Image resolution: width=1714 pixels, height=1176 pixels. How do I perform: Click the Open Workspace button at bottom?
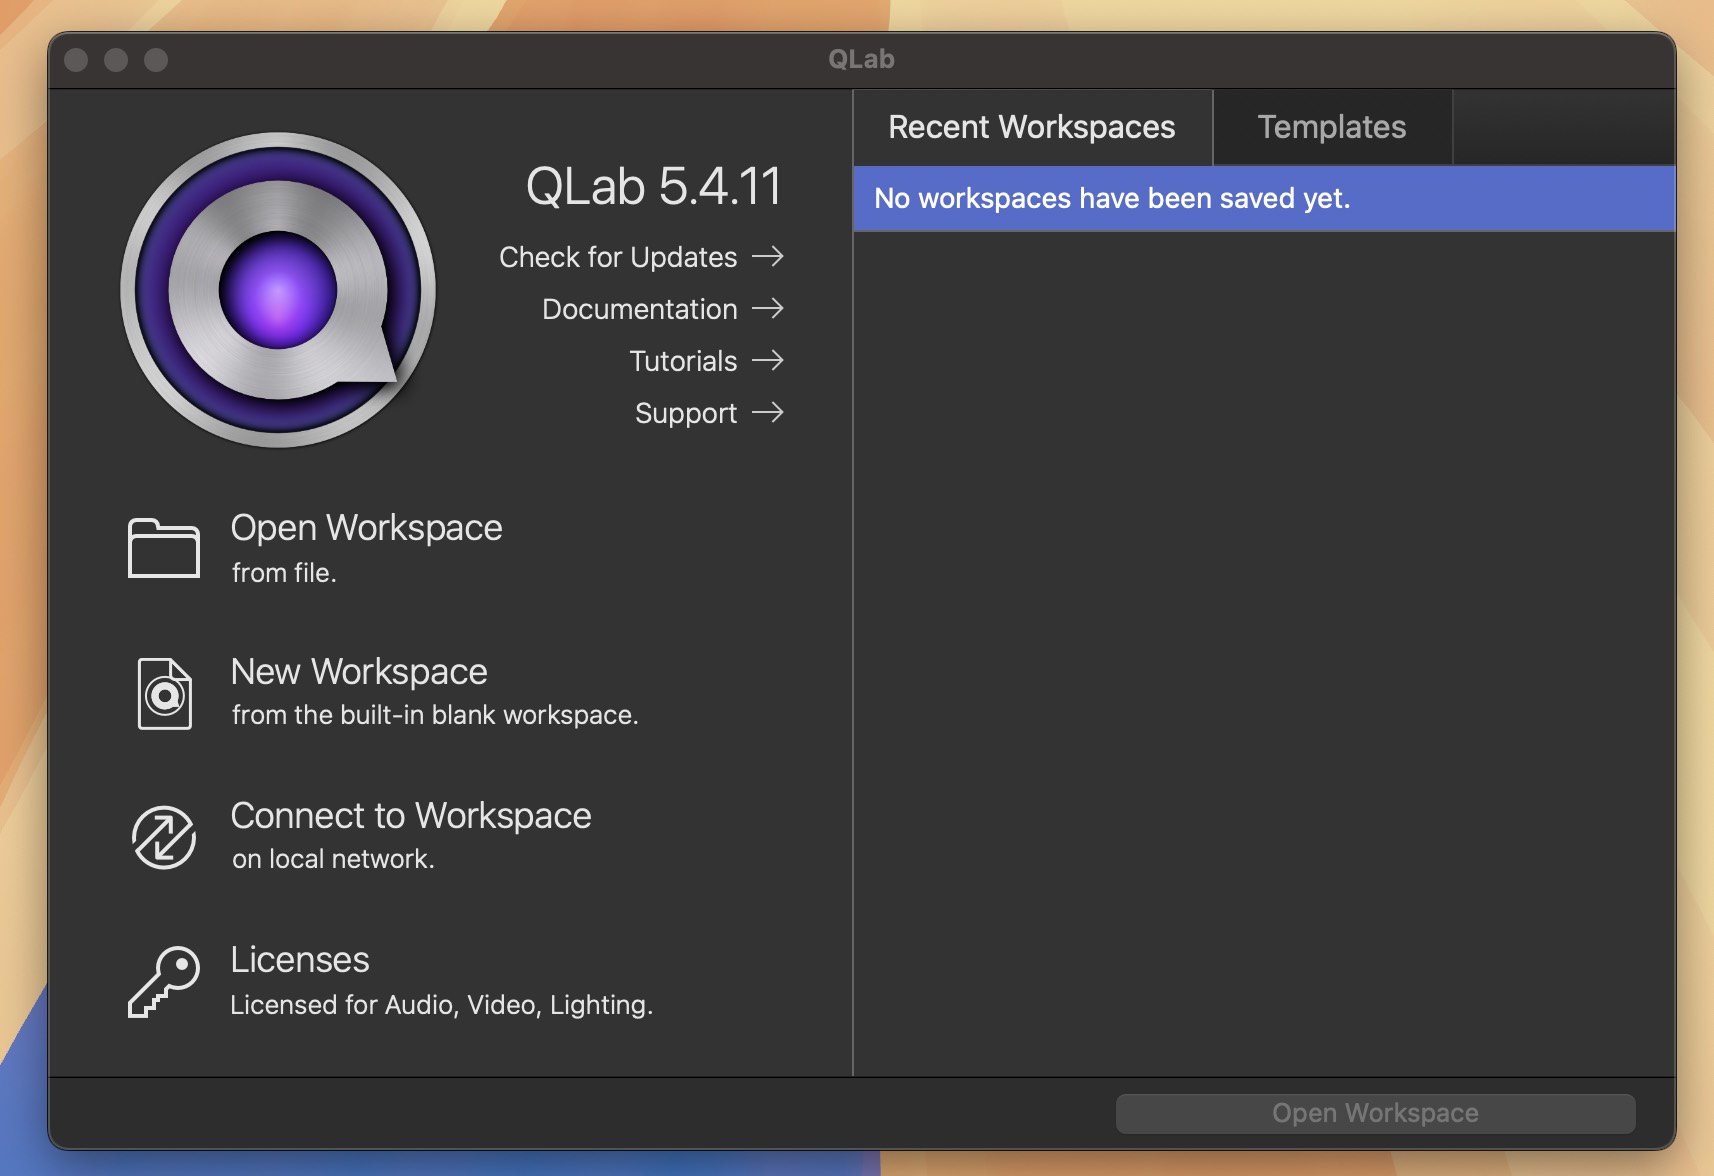click(1374, 1112)
